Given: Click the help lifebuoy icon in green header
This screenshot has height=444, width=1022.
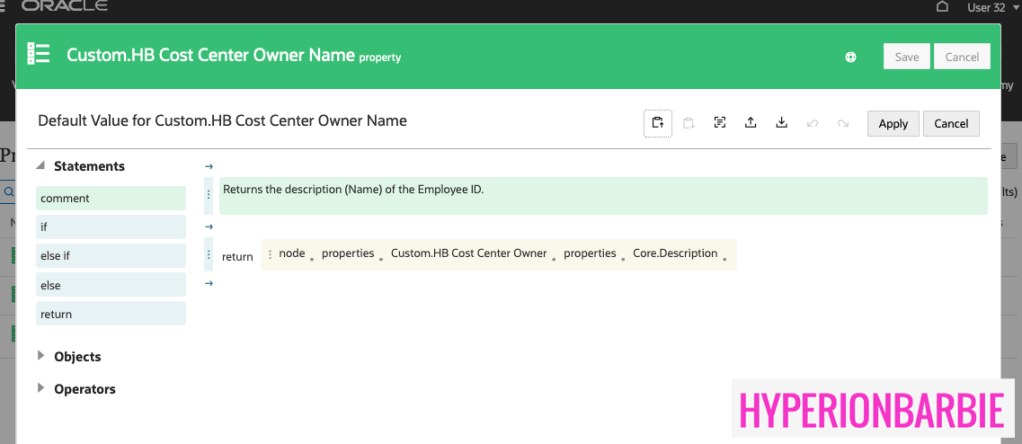Looking at the screenshot, I should click(x=851, y=57).
